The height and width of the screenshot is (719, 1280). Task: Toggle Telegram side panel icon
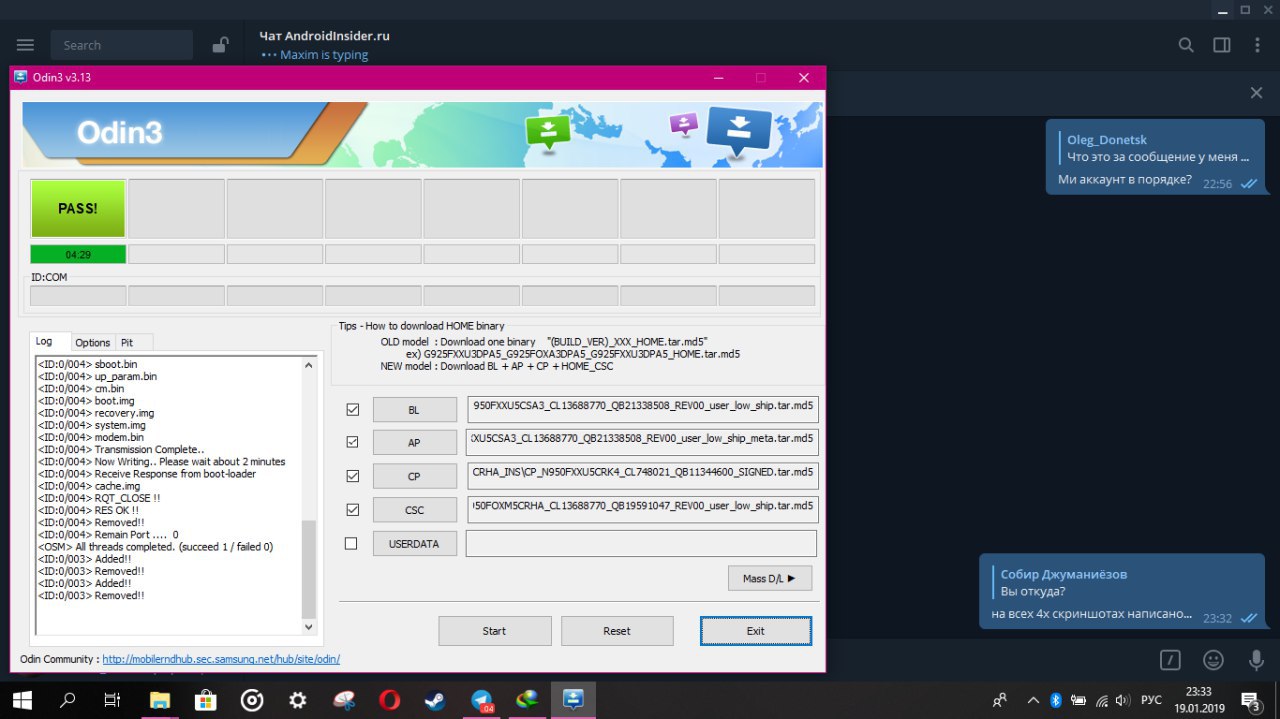click(1222, 45)
